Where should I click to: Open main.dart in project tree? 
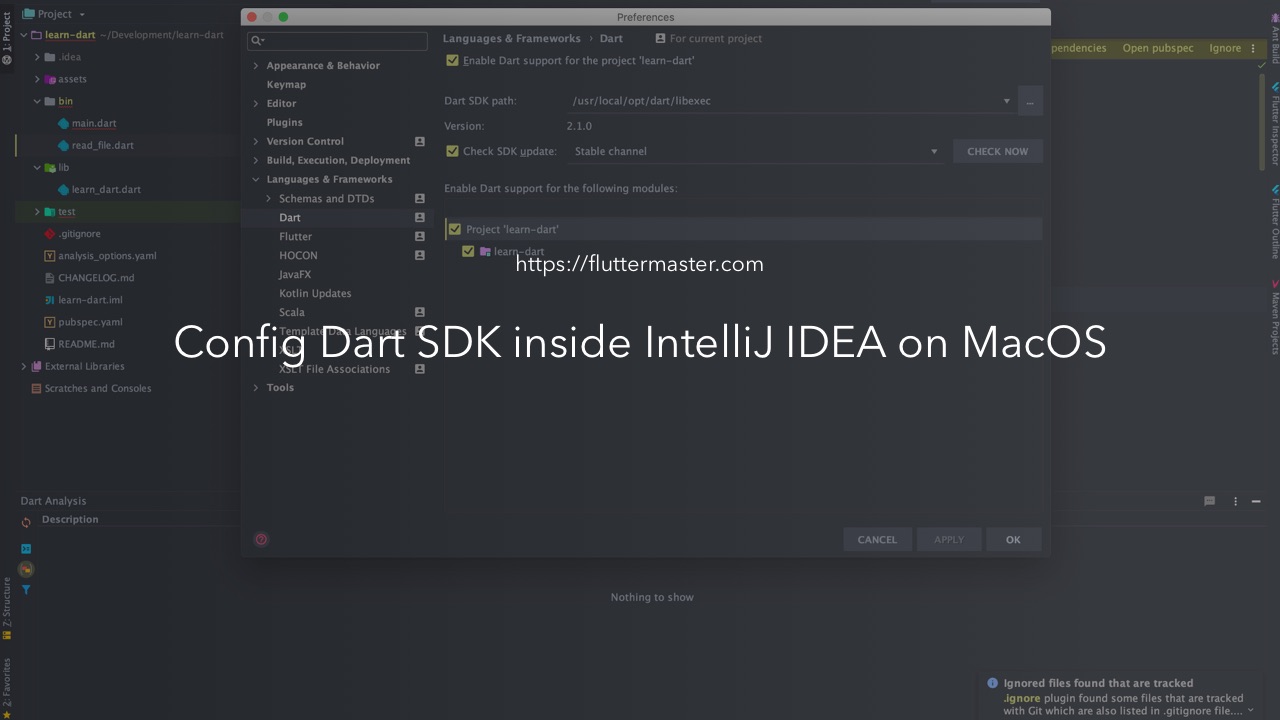[94, 123]
